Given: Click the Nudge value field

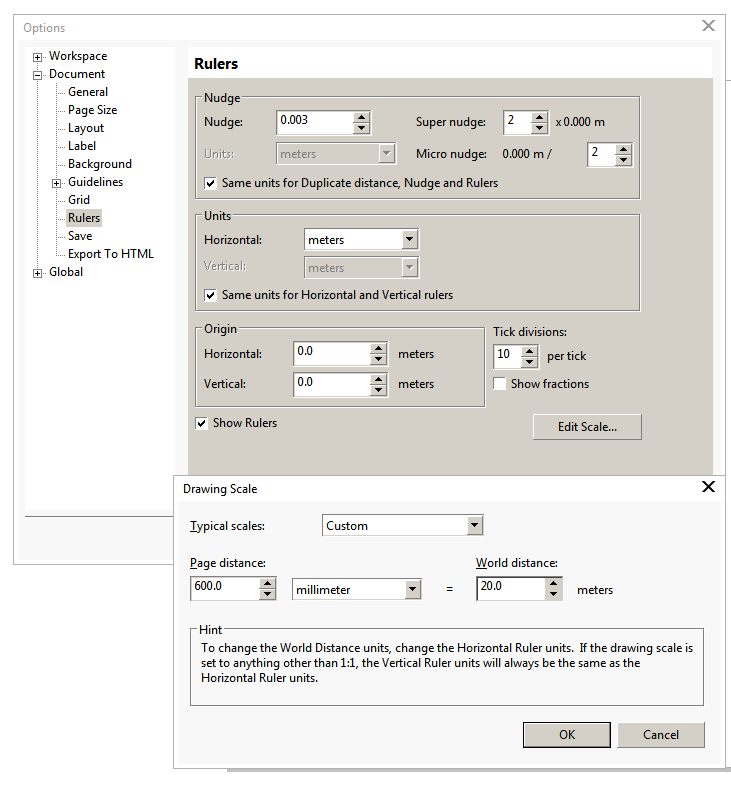Looking at the screenshot, I should tap(315, 123).
